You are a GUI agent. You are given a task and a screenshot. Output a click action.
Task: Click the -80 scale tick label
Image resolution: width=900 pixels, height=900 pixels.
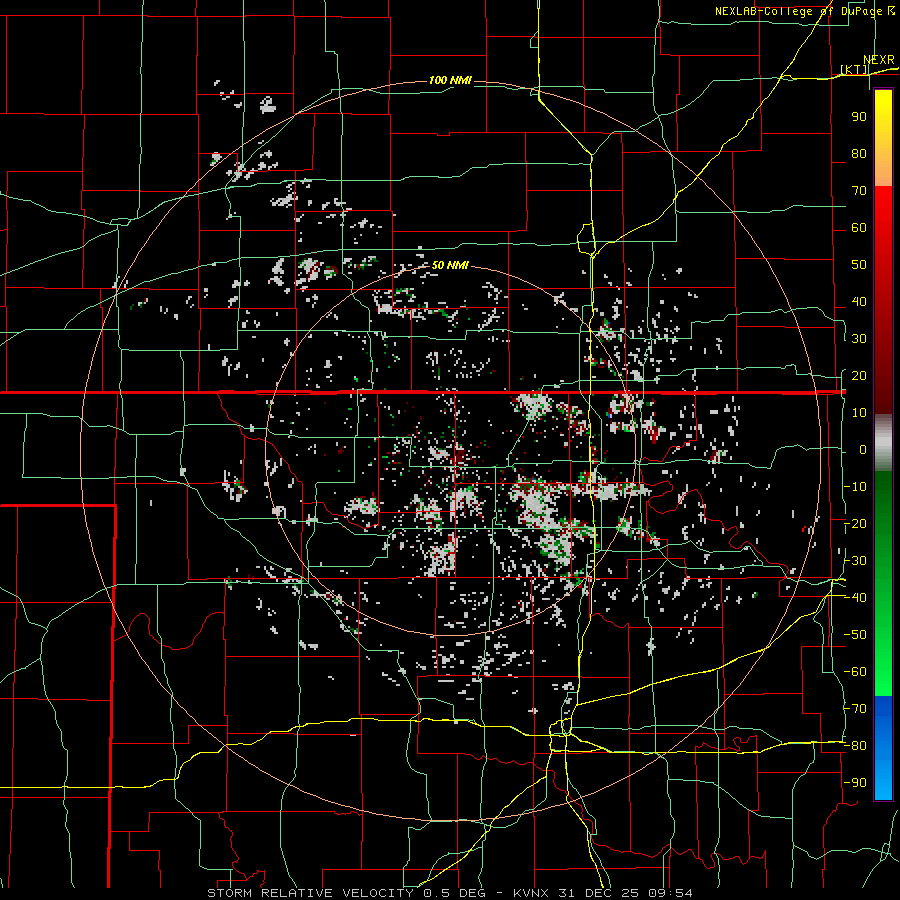[x=855, y=746]
